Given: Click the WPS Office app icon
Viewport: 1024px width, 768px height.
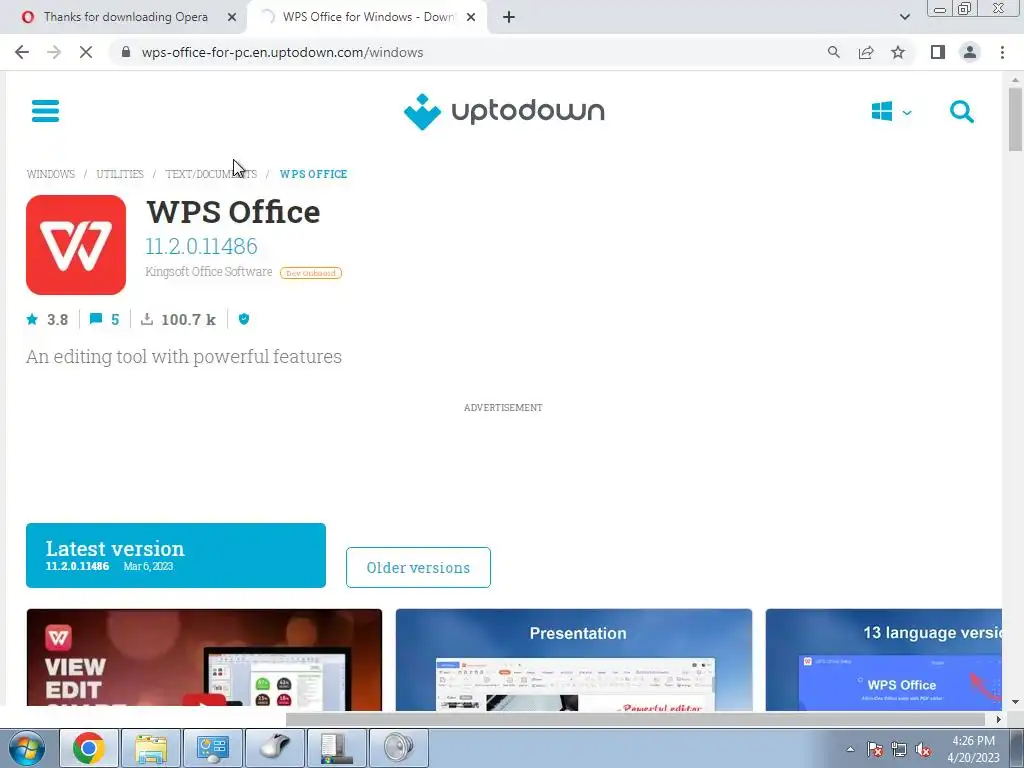Looking at the screenshot, I should pyautogui.click(x=76, y=245).
